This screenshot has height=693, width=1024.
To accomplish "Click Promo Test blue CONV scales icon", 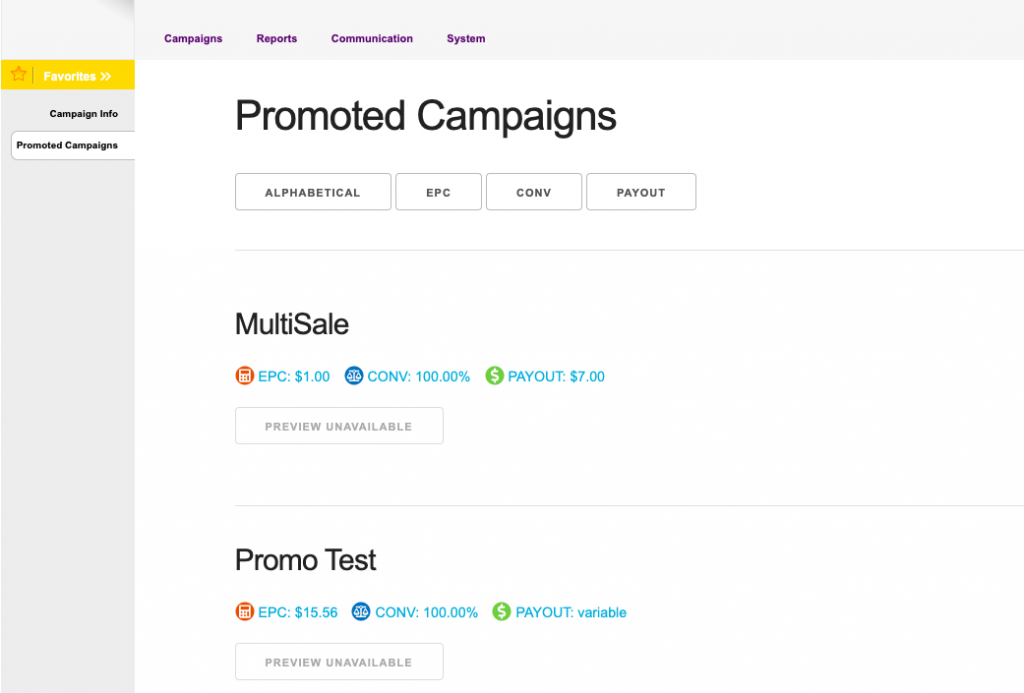I will point(361,612).
